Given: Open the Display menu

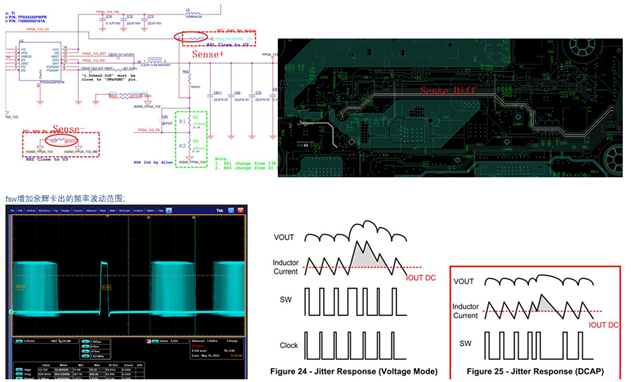Looking at the screenshot, I should tap(65, 211).
